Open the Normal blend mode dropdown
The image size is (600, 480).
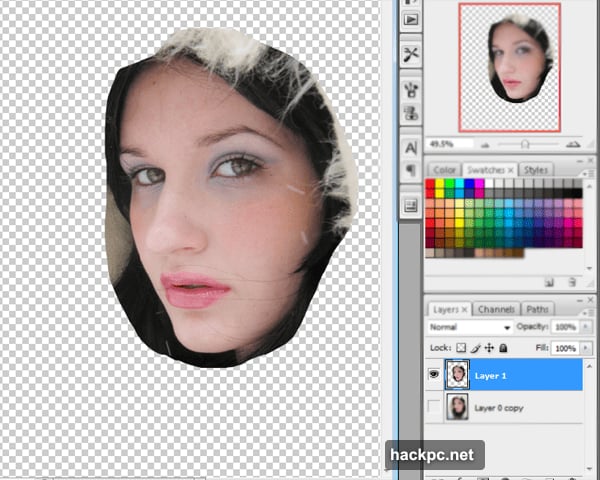[470, 327]
